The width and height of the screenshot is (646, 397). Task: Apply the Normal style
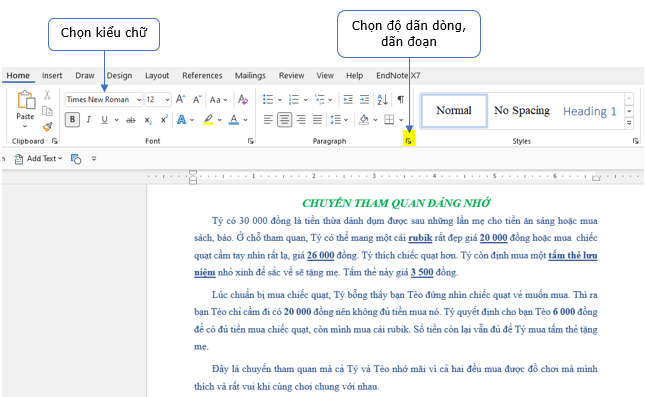pyautogui.click(x=454, y=110)
